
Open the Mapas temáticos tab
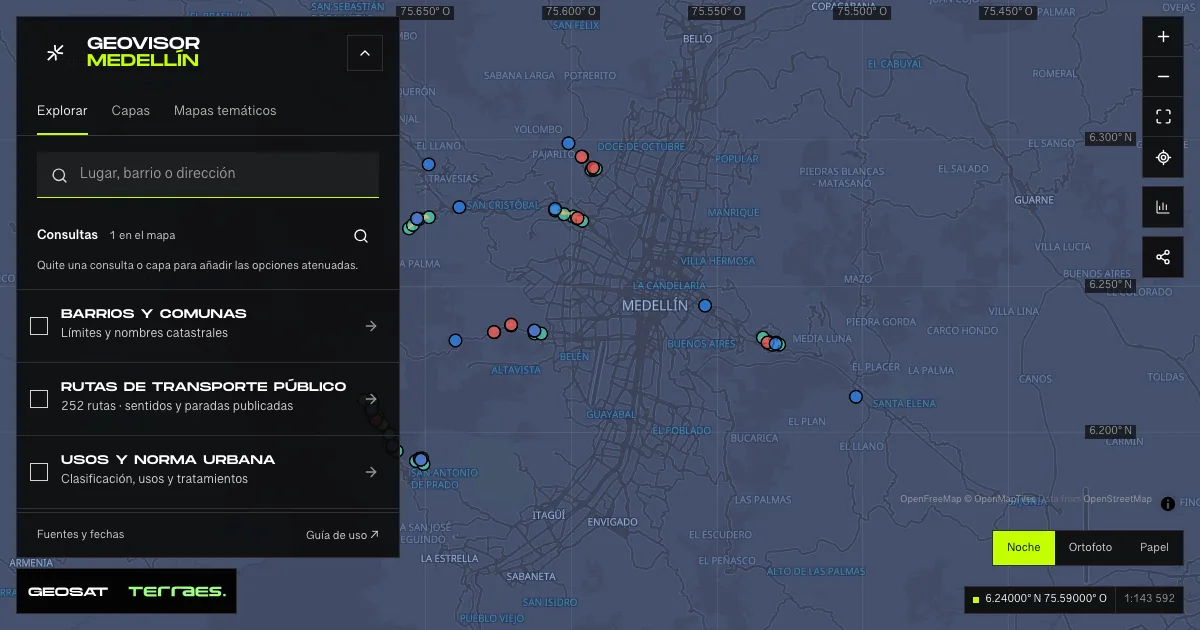pos(225,111)
